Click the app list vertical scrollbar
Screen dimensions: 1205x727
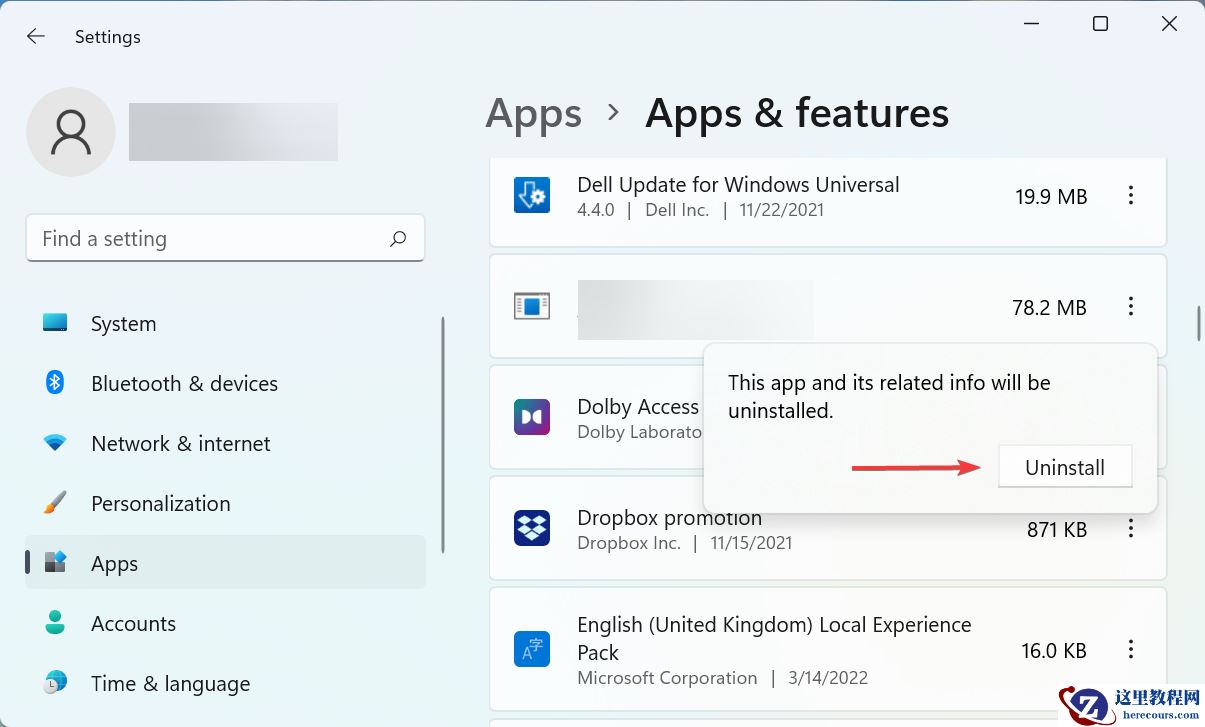pos(1198,324)
